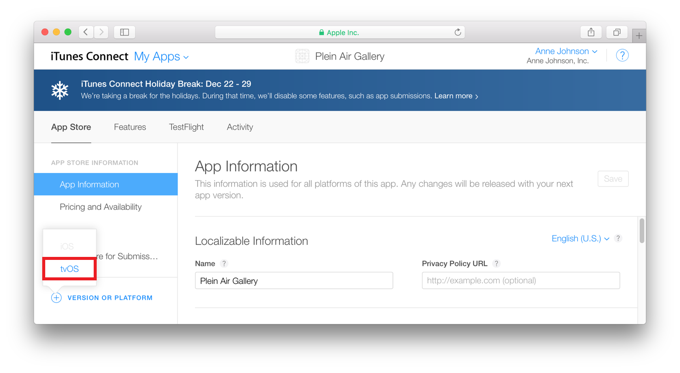Open help via question mark circle icon
Image resolution: width=680 pixels, height=373 pixels.
622,56
